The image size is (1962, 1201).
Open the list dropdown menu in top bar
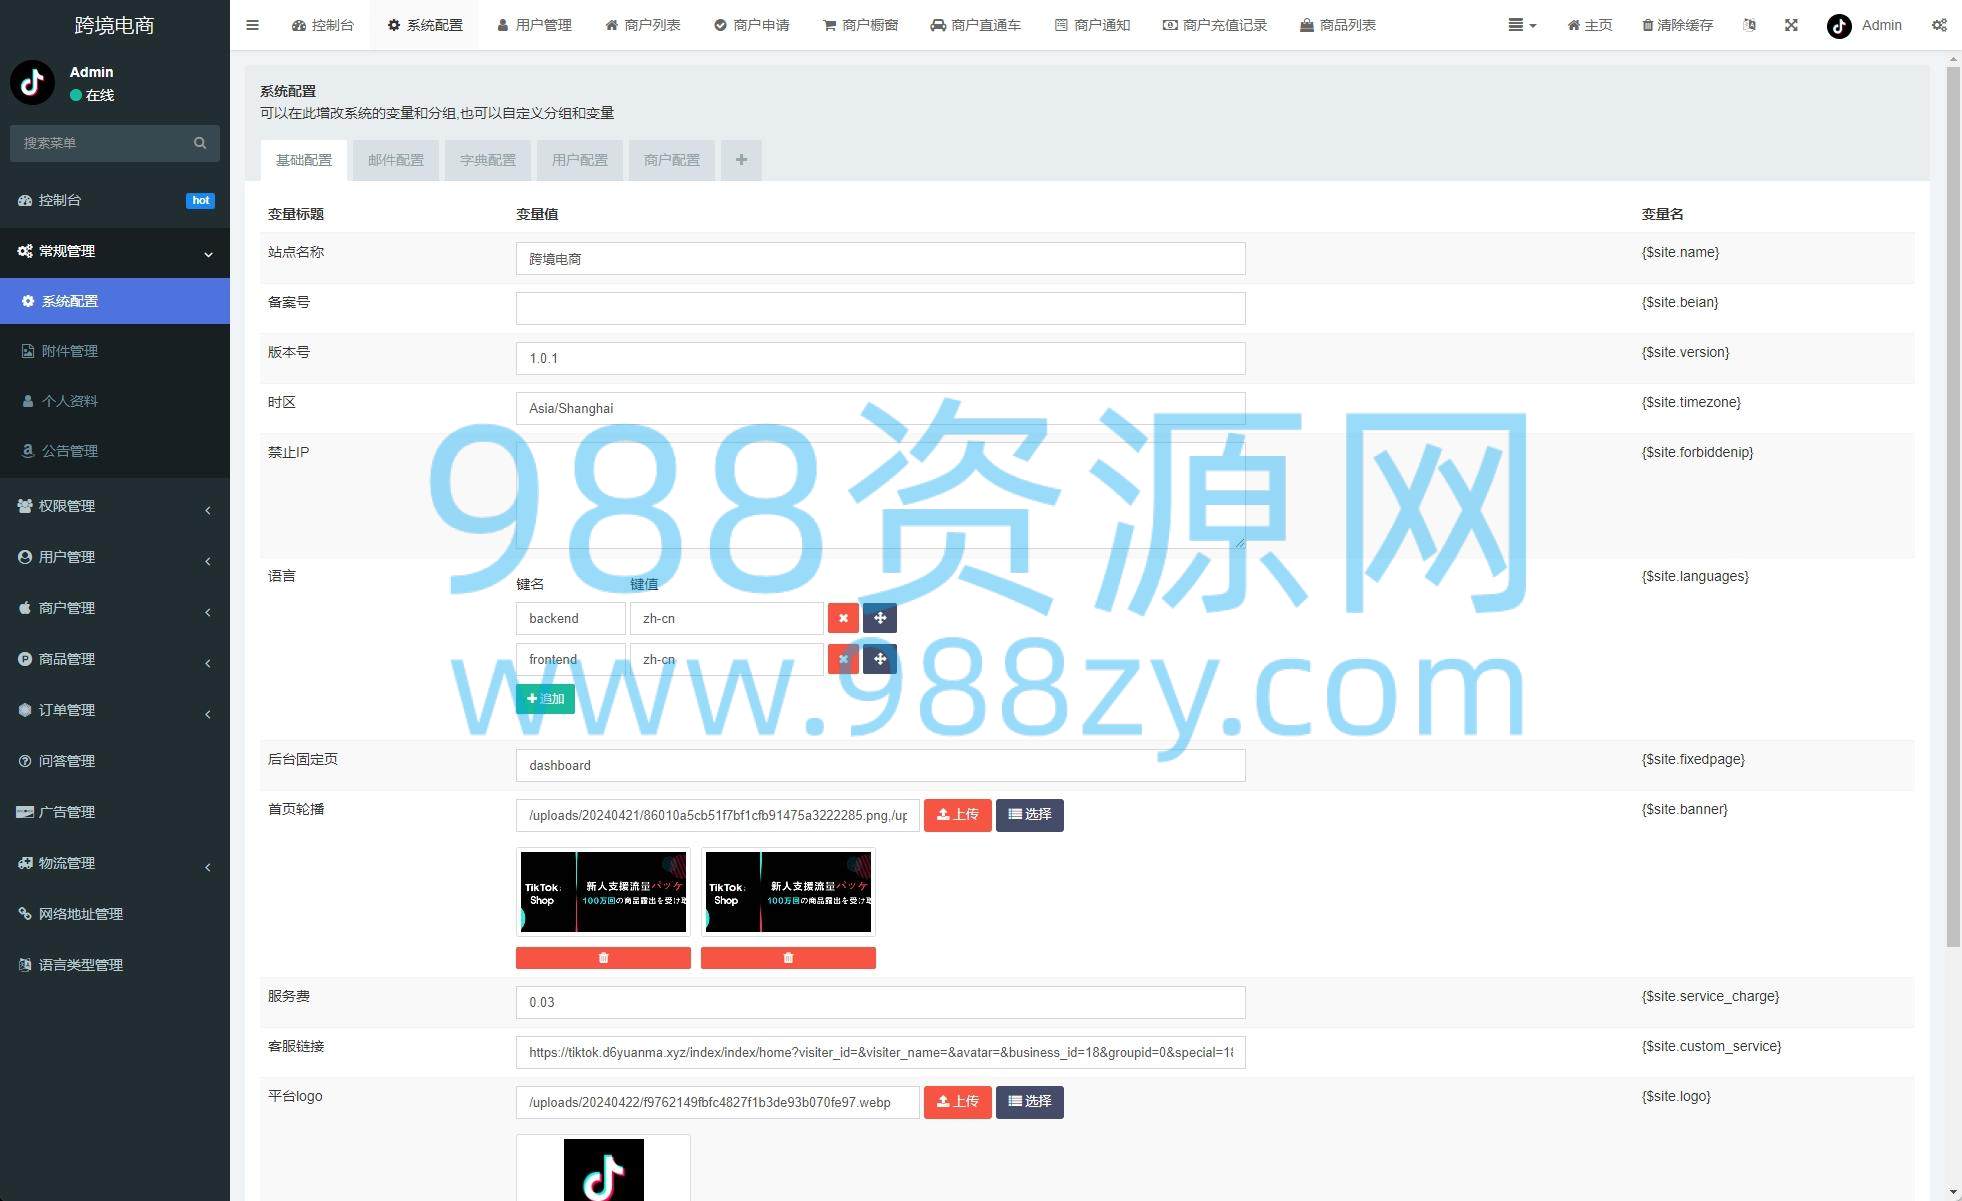click(1522, 25)
